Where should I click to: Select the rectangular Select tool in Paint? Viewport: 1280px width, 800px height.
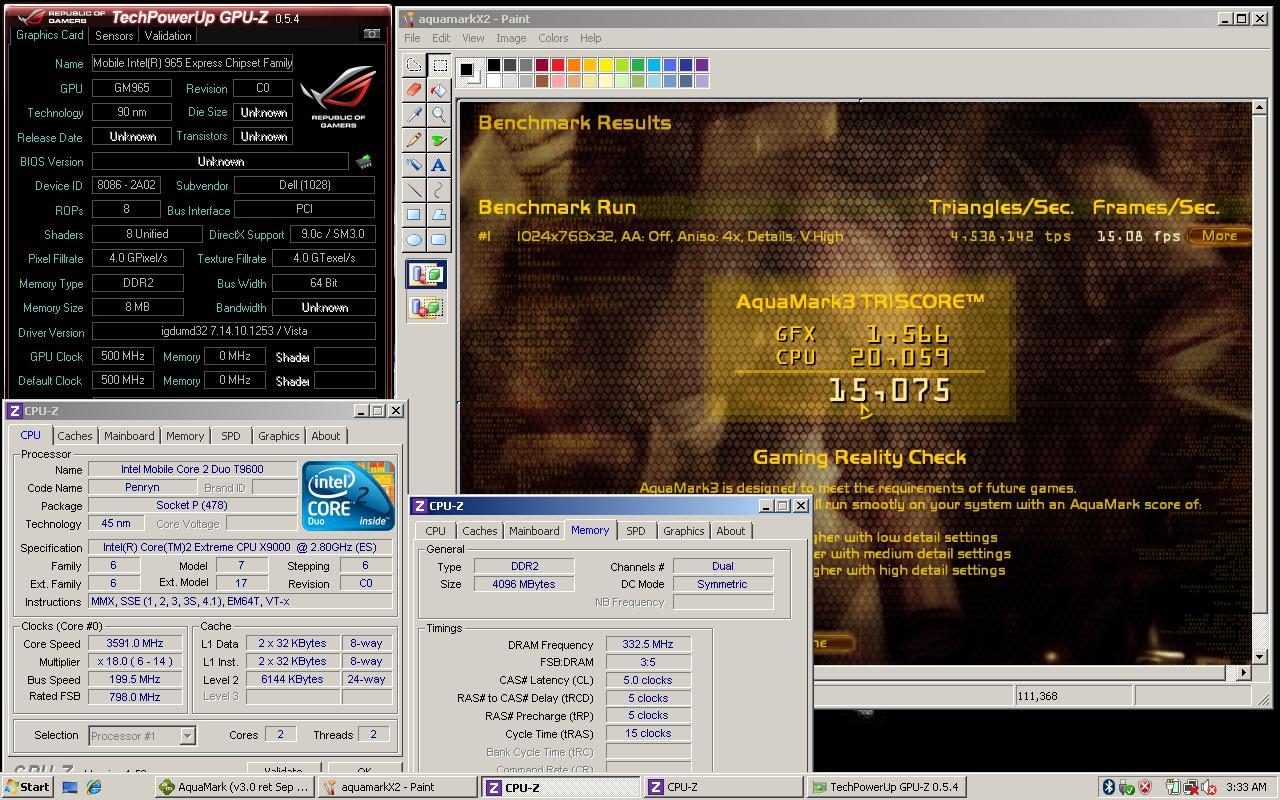tap(439, 66)
